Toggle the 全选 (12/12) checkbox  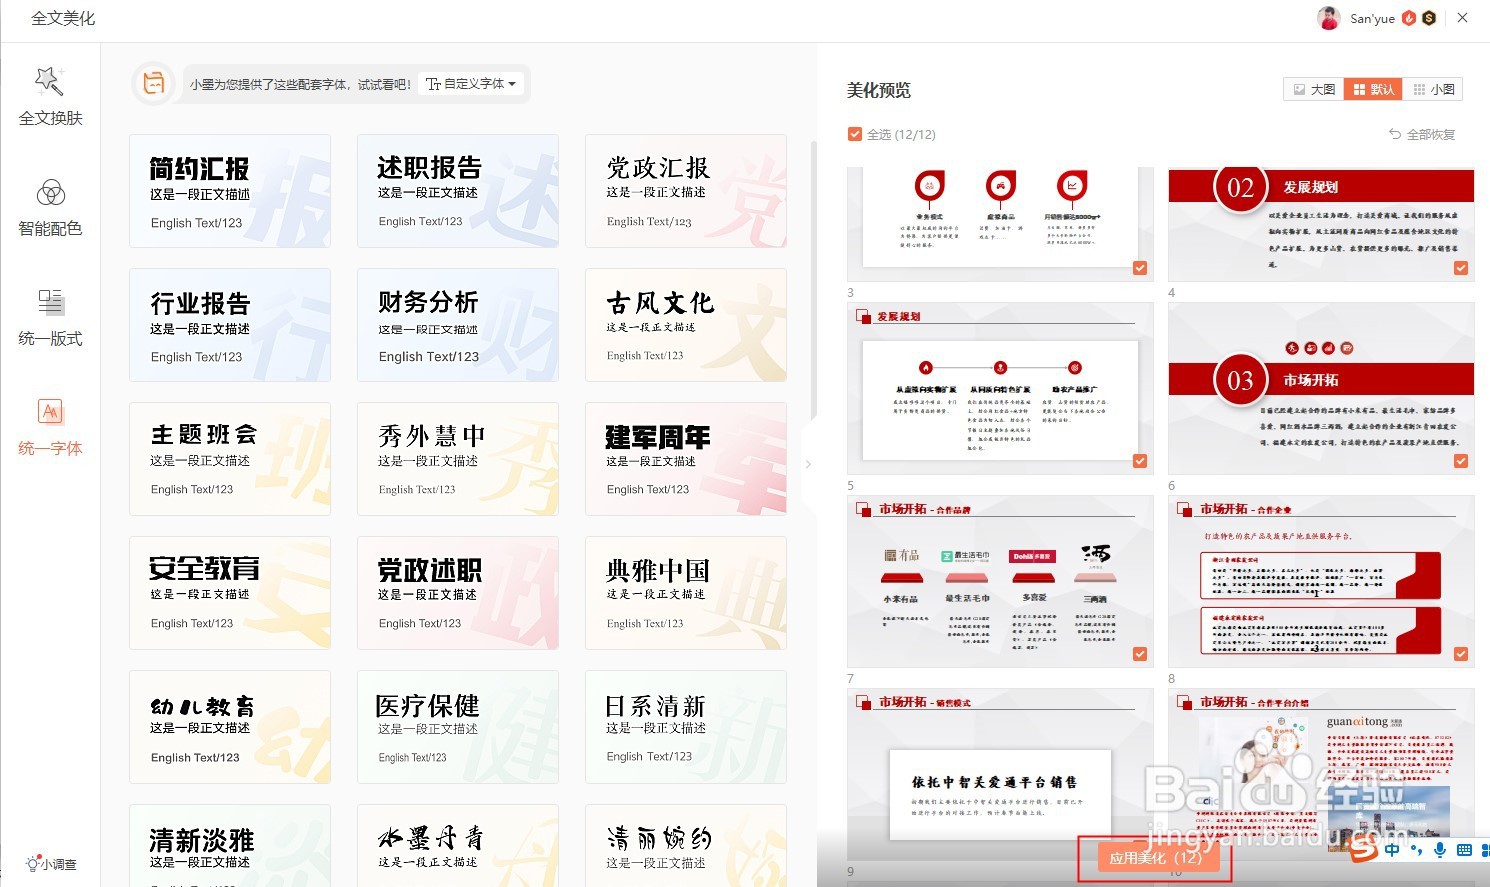click(x=855, y=134)
